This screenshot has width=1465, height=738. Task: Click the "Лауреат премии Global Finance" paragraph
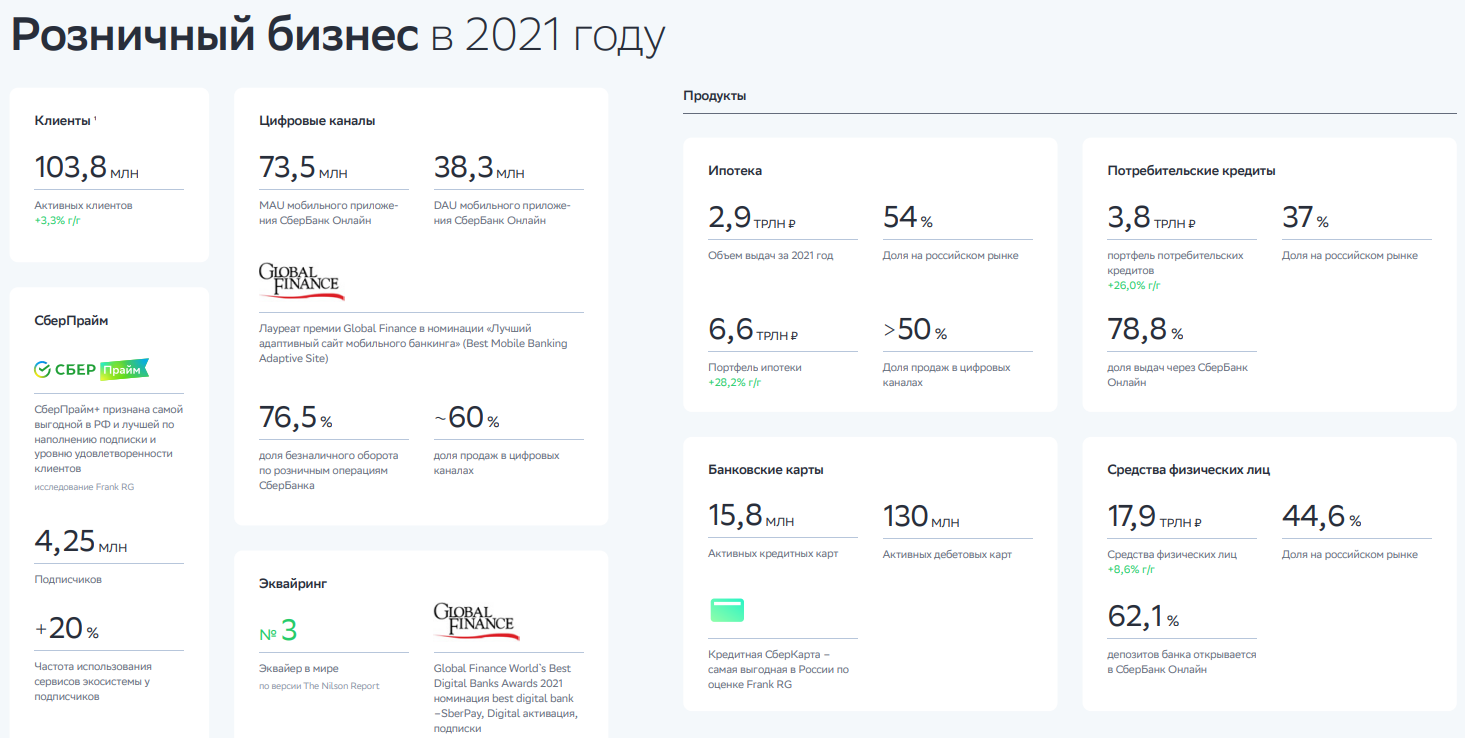[x=413, y=343]
